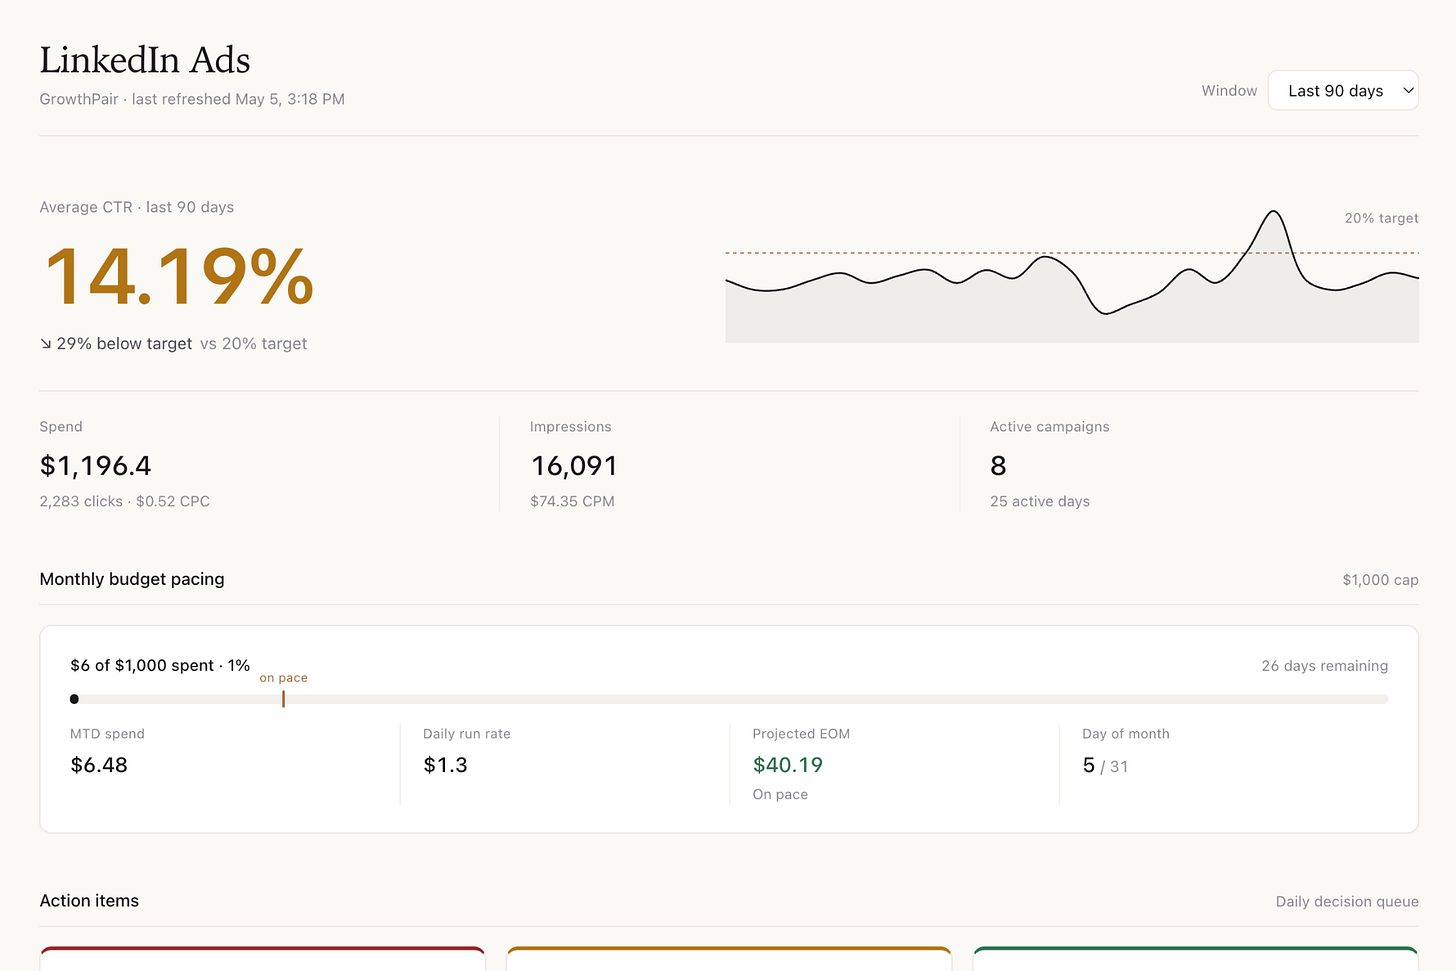Image resolution: width=1456 pixels, height=971 pixels.
Task: Click the $1,000 cap label
Action: [1380, 580]
